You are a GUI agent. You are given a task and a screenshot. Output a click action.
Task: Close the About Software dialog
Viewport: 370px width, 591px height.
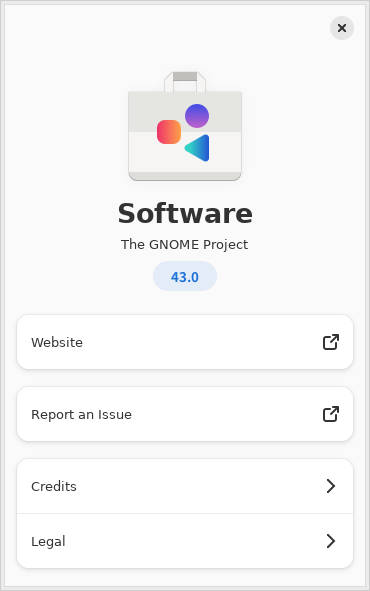coord(342,28)
